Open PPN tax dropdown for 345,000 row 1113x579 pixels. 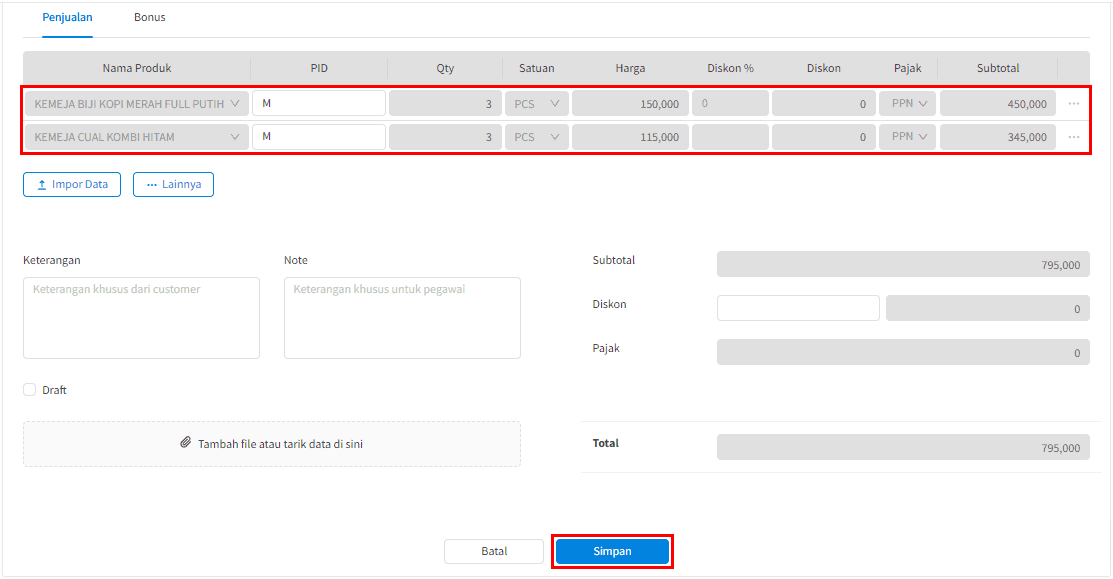click(908, 137)
